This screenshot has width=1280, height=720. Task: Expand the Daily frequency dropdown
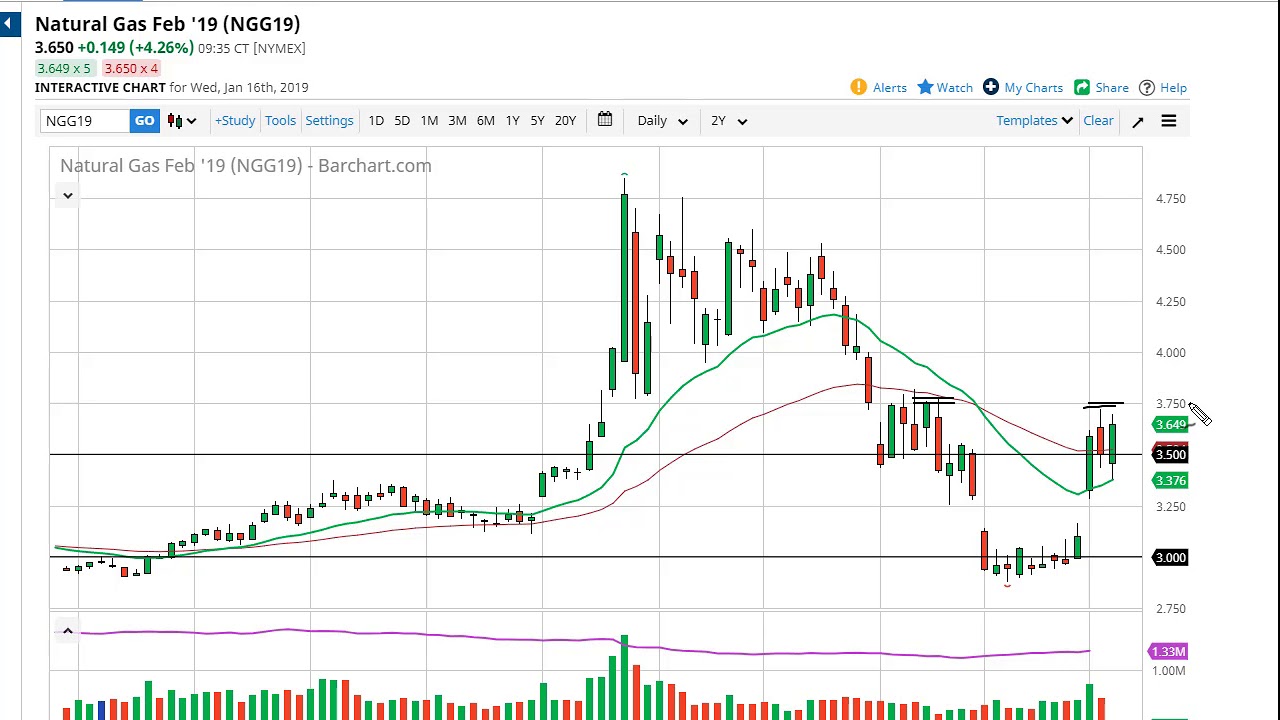coord(662,121)
